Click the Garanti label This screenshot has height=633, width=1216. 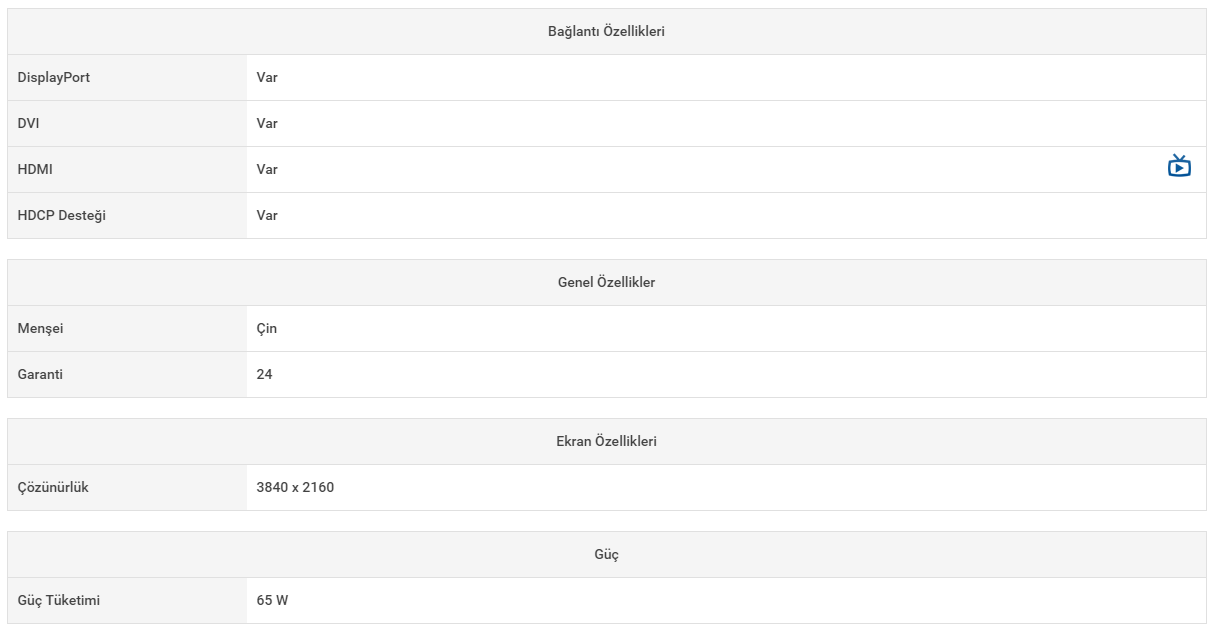(40, 374)
